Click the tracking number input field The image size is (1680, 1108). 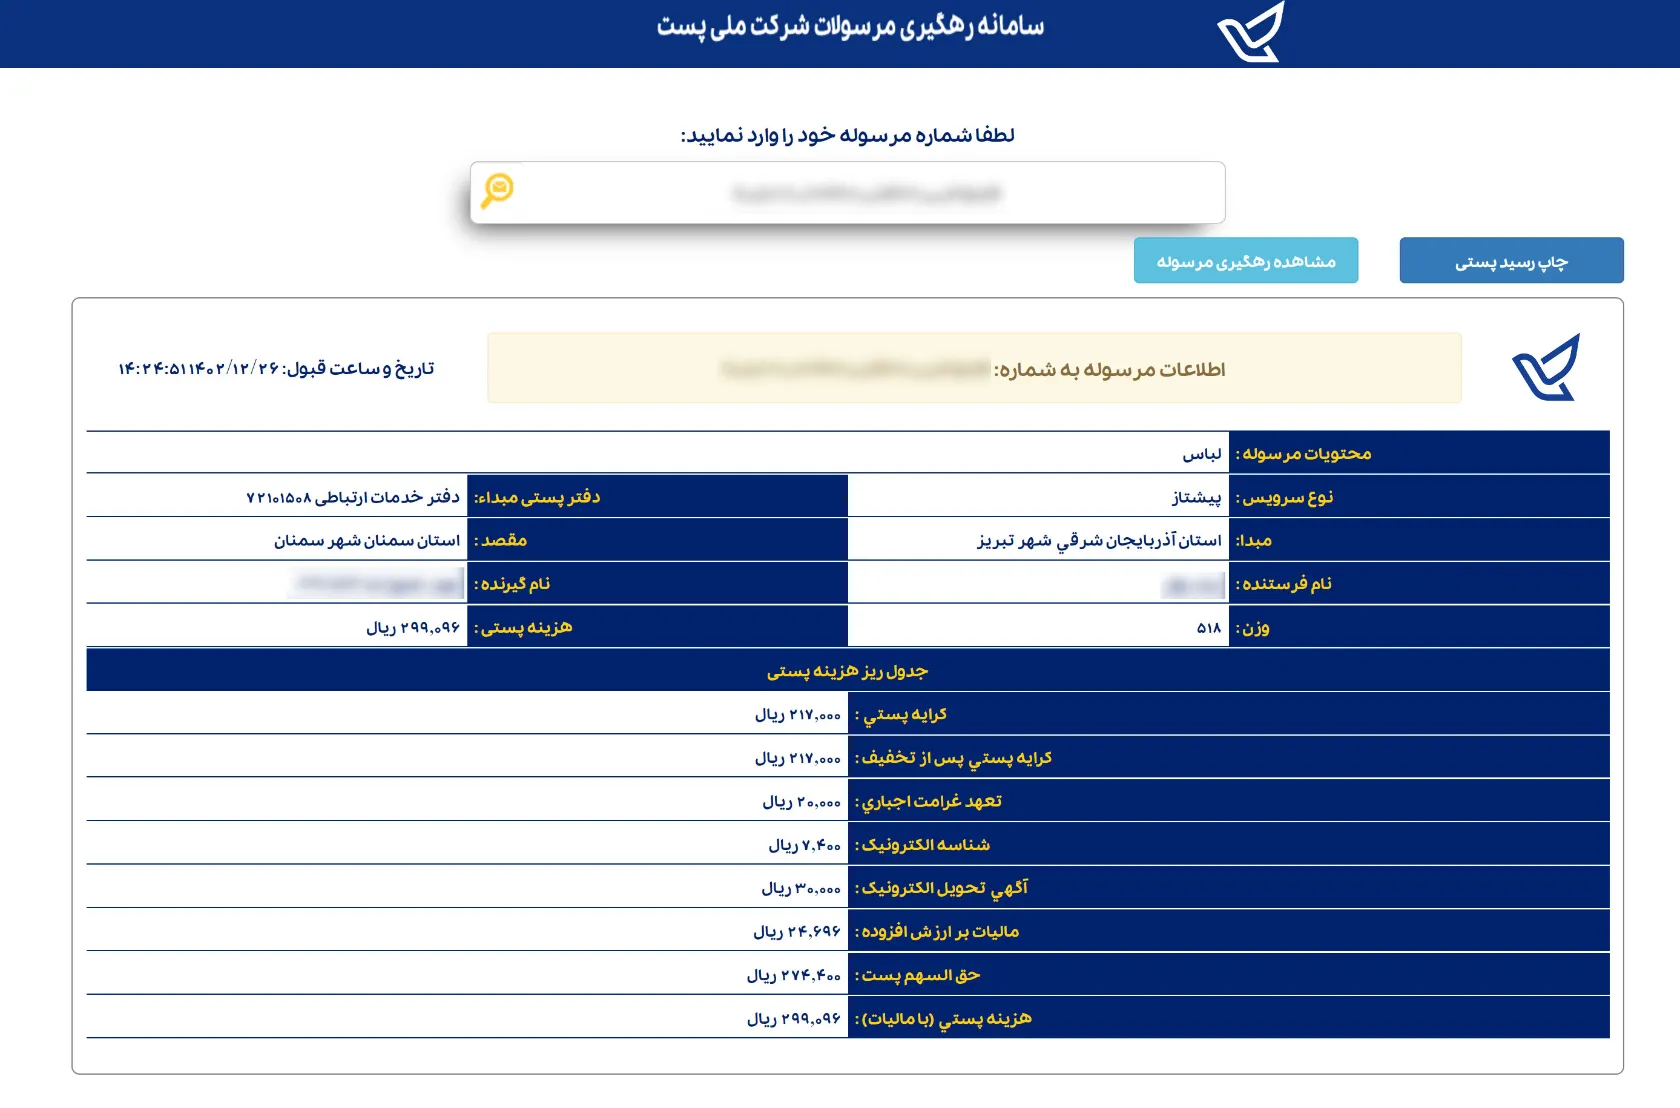(847, 193)
